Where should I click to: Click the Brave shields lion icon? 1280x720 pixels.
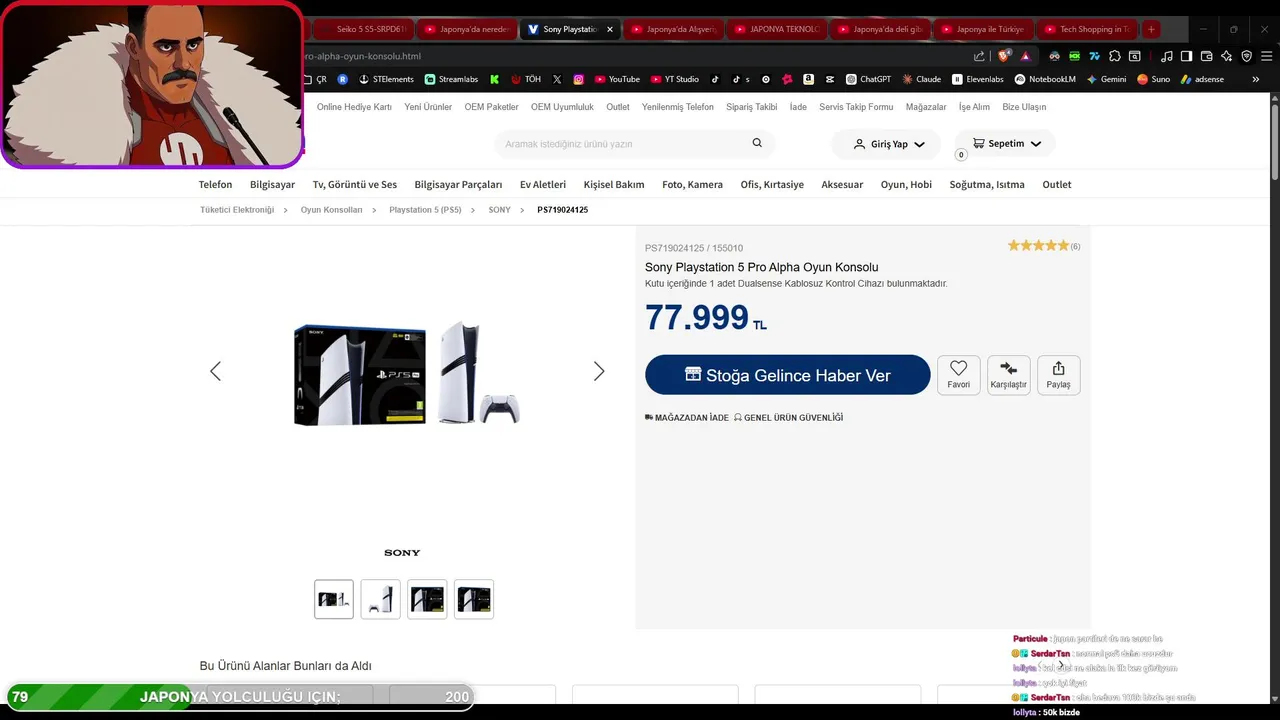[x=1005, y=56]
